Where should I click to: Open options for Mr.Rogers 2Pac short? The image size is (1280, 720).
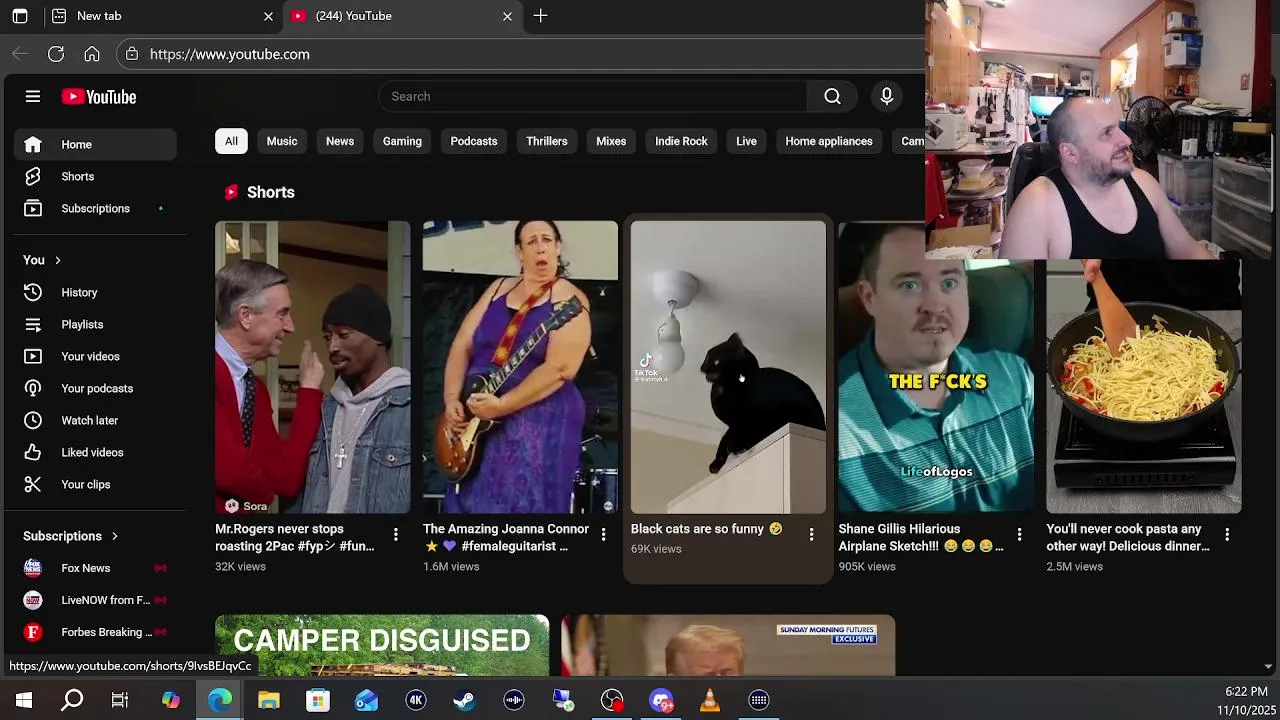[x=396, y=535]
